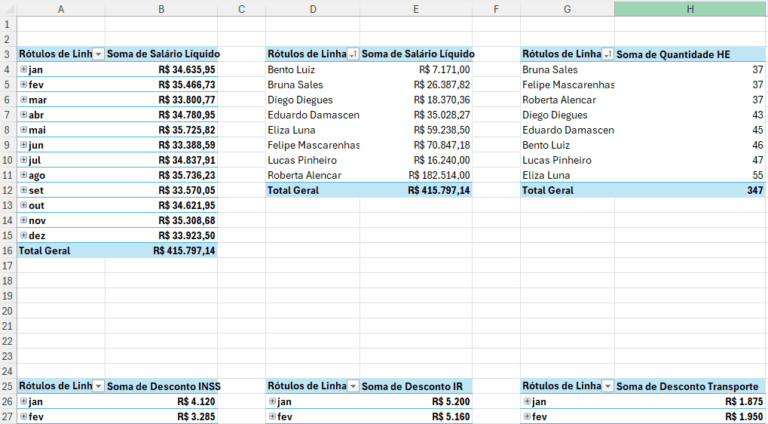
Task: Open Rótulos de Linha filter in Desconto INSS table
Action: pos(98,386)
